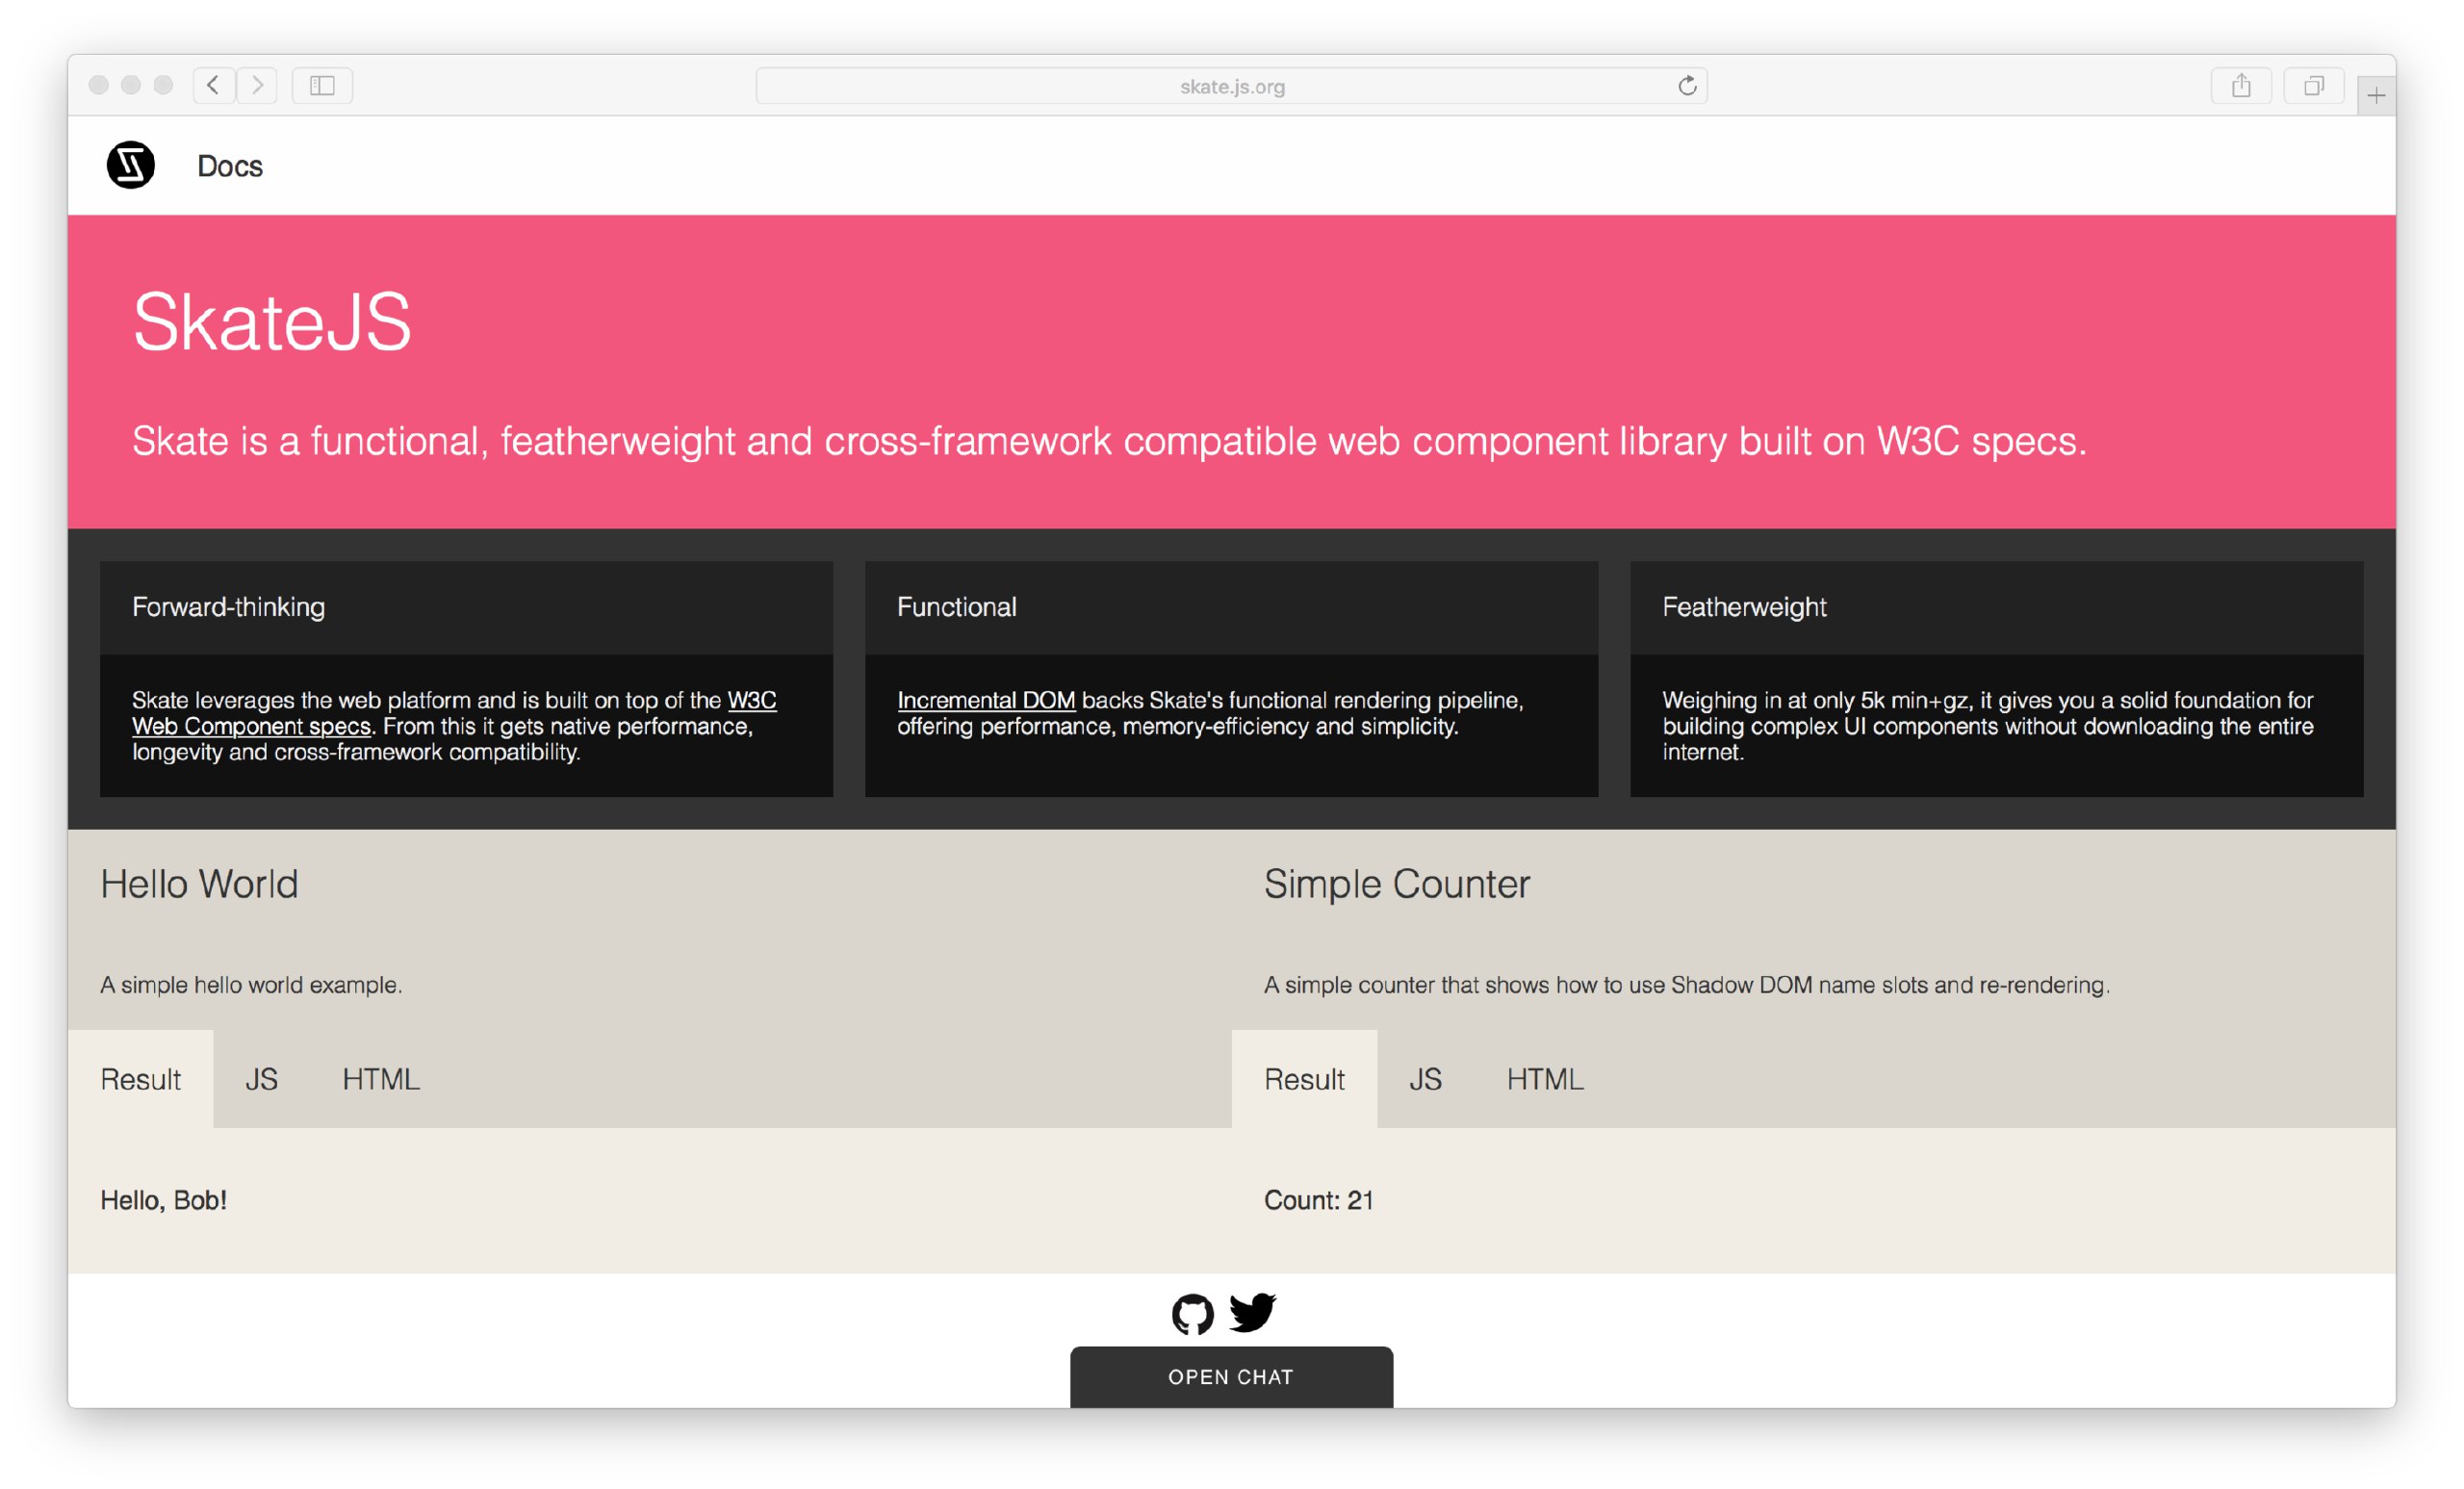Open the Docs navigation link
Image resolution: width=2464 pixels, height=1489 pixels.
tap(230, 166)
